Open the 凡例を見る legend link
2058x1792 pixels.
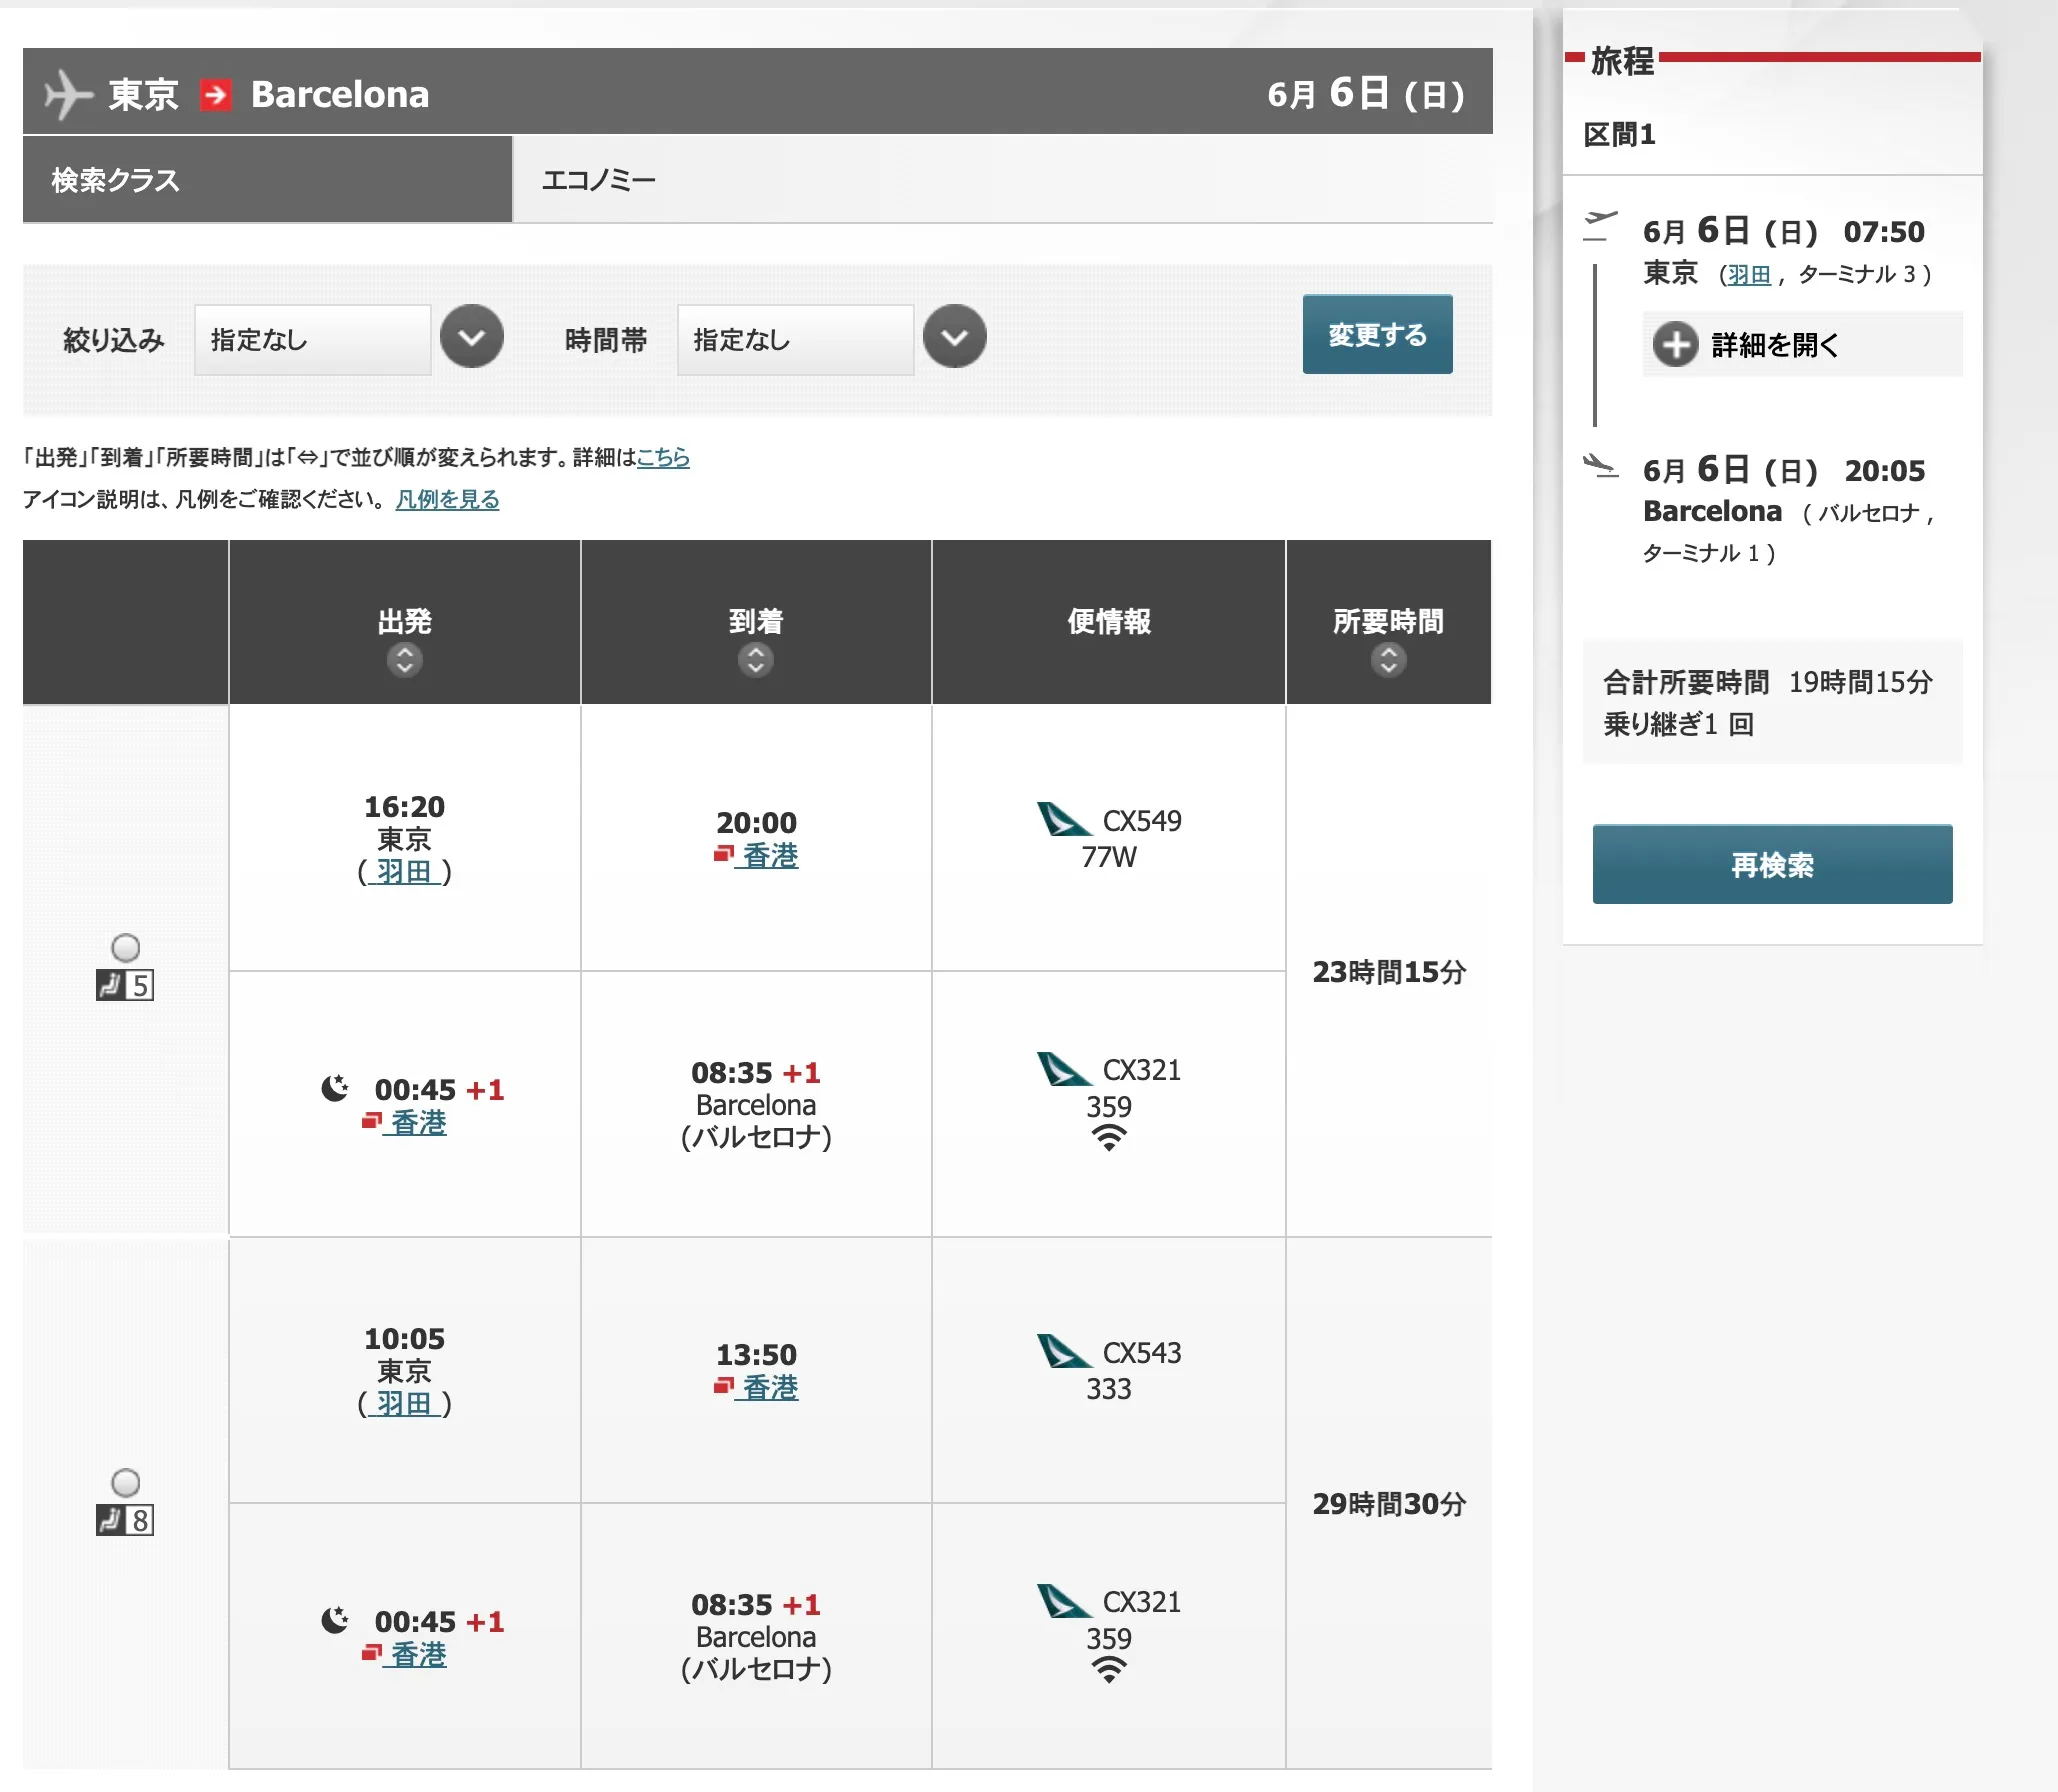coord(447,500)
